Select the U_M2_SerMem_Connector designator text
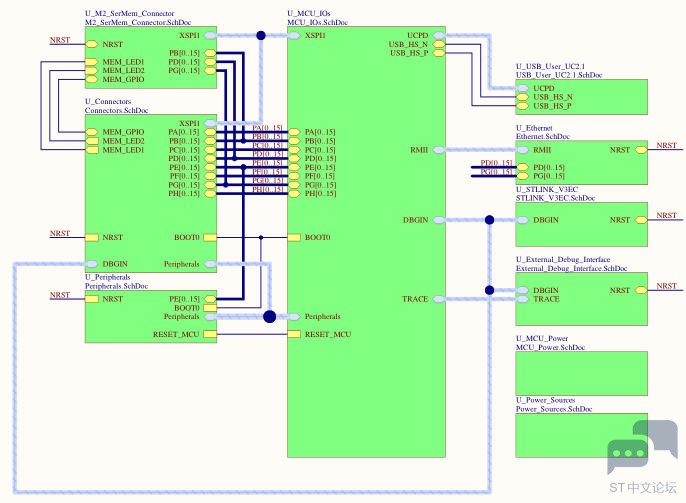The image size is (686, 503). click(130, 14)
